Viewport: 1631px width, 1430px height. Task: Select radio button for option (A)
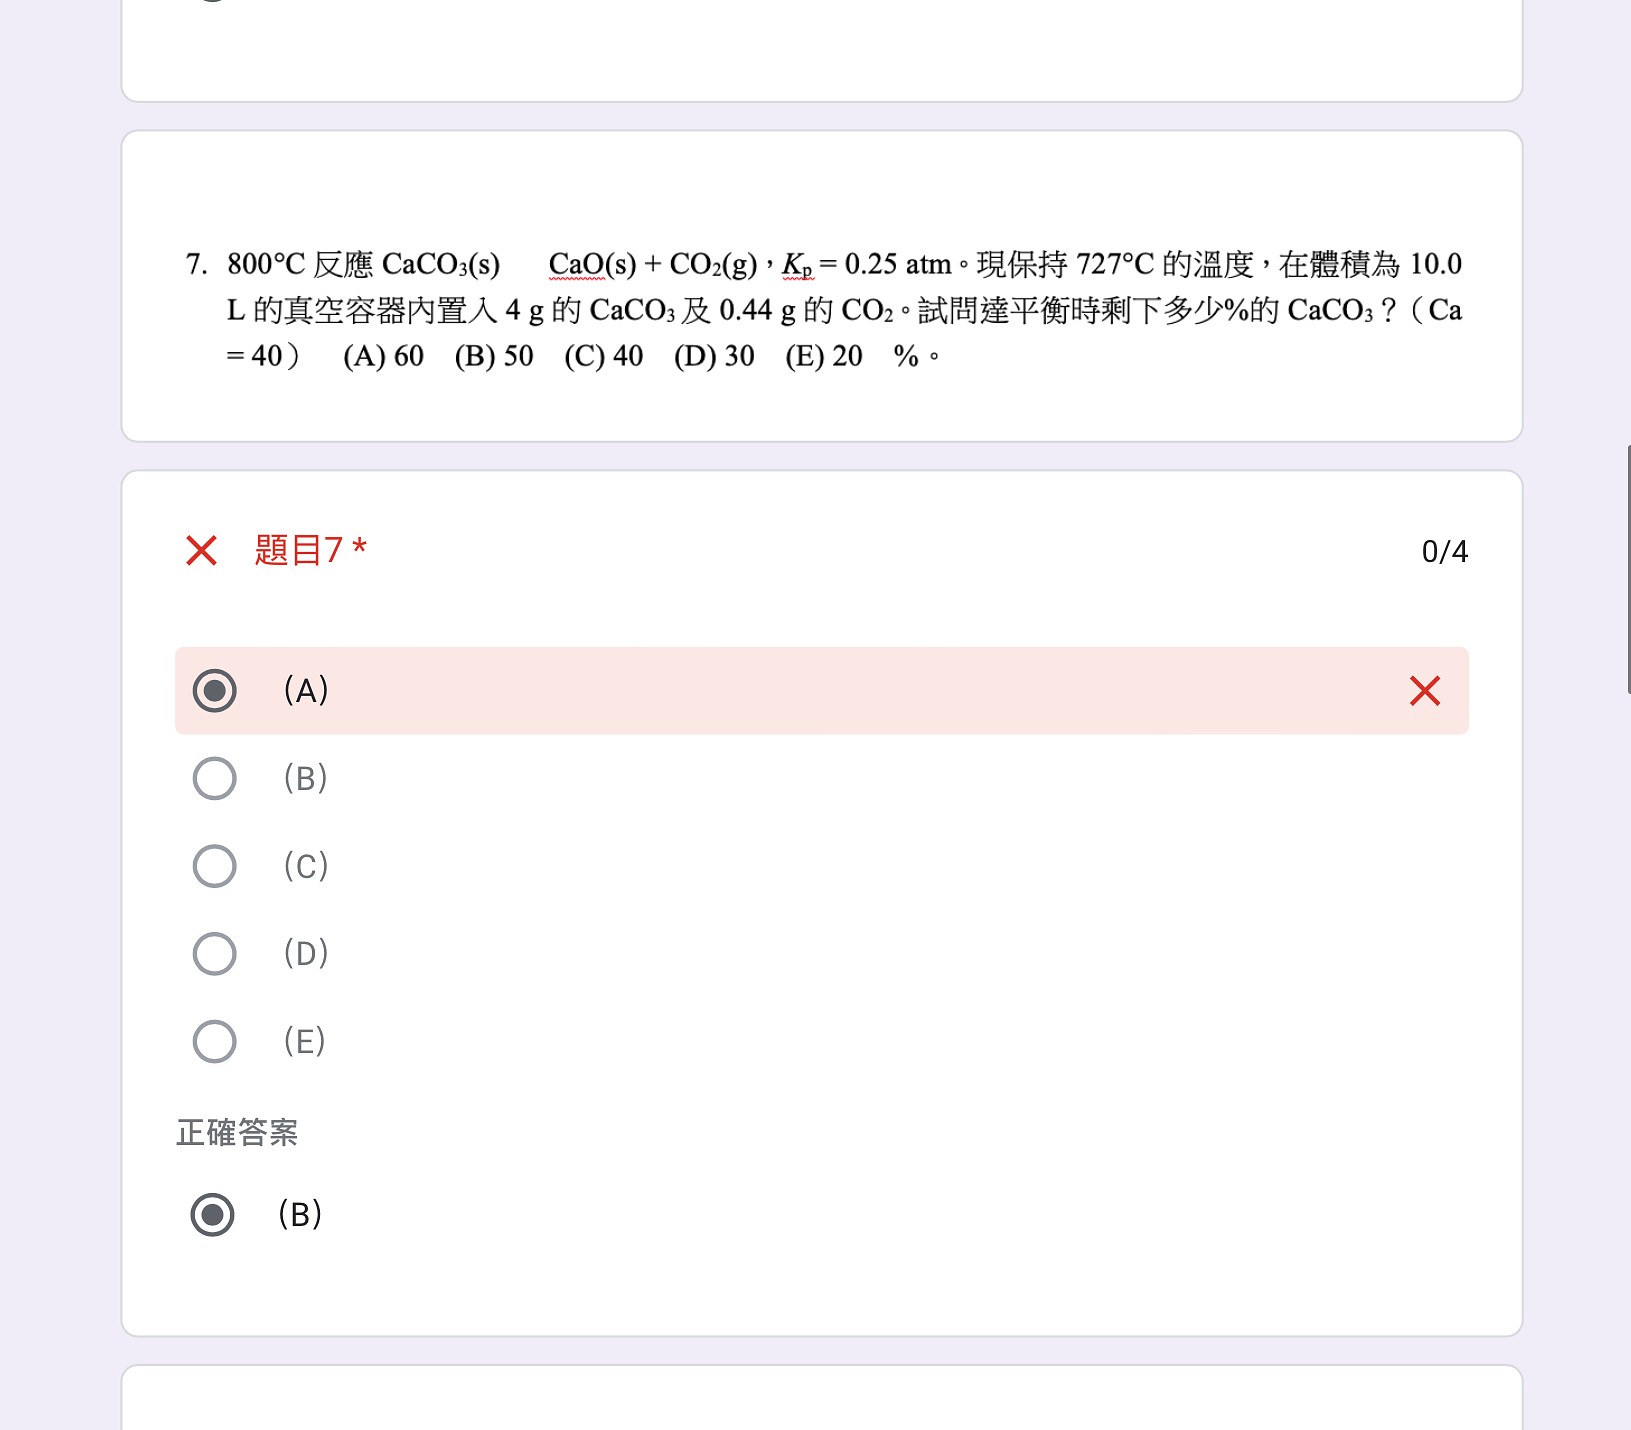[x=214, y=691]
